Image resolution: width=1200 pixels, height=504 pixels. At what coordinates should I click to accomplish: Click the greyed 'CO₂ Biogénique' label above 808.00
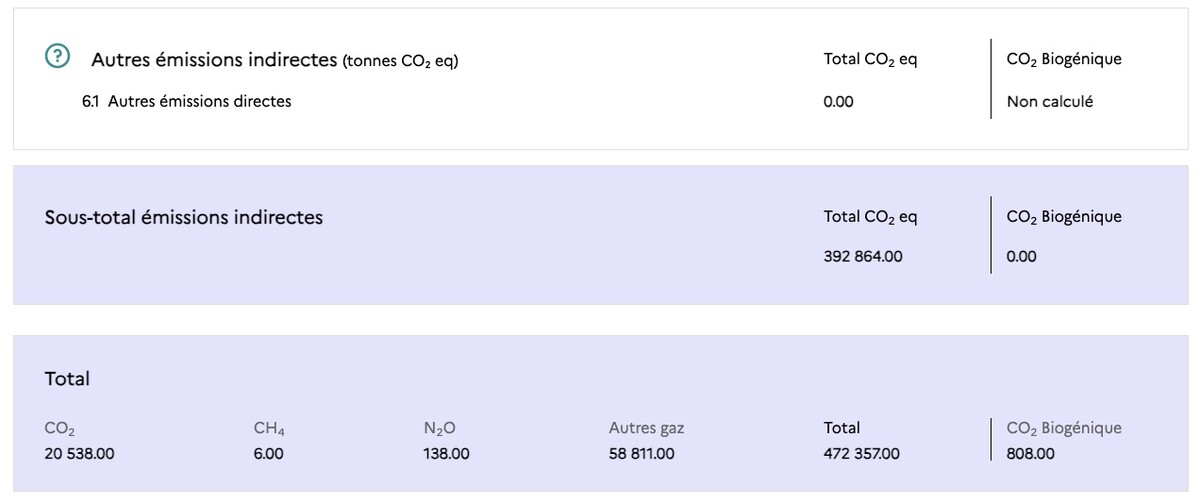(1064, 428)
